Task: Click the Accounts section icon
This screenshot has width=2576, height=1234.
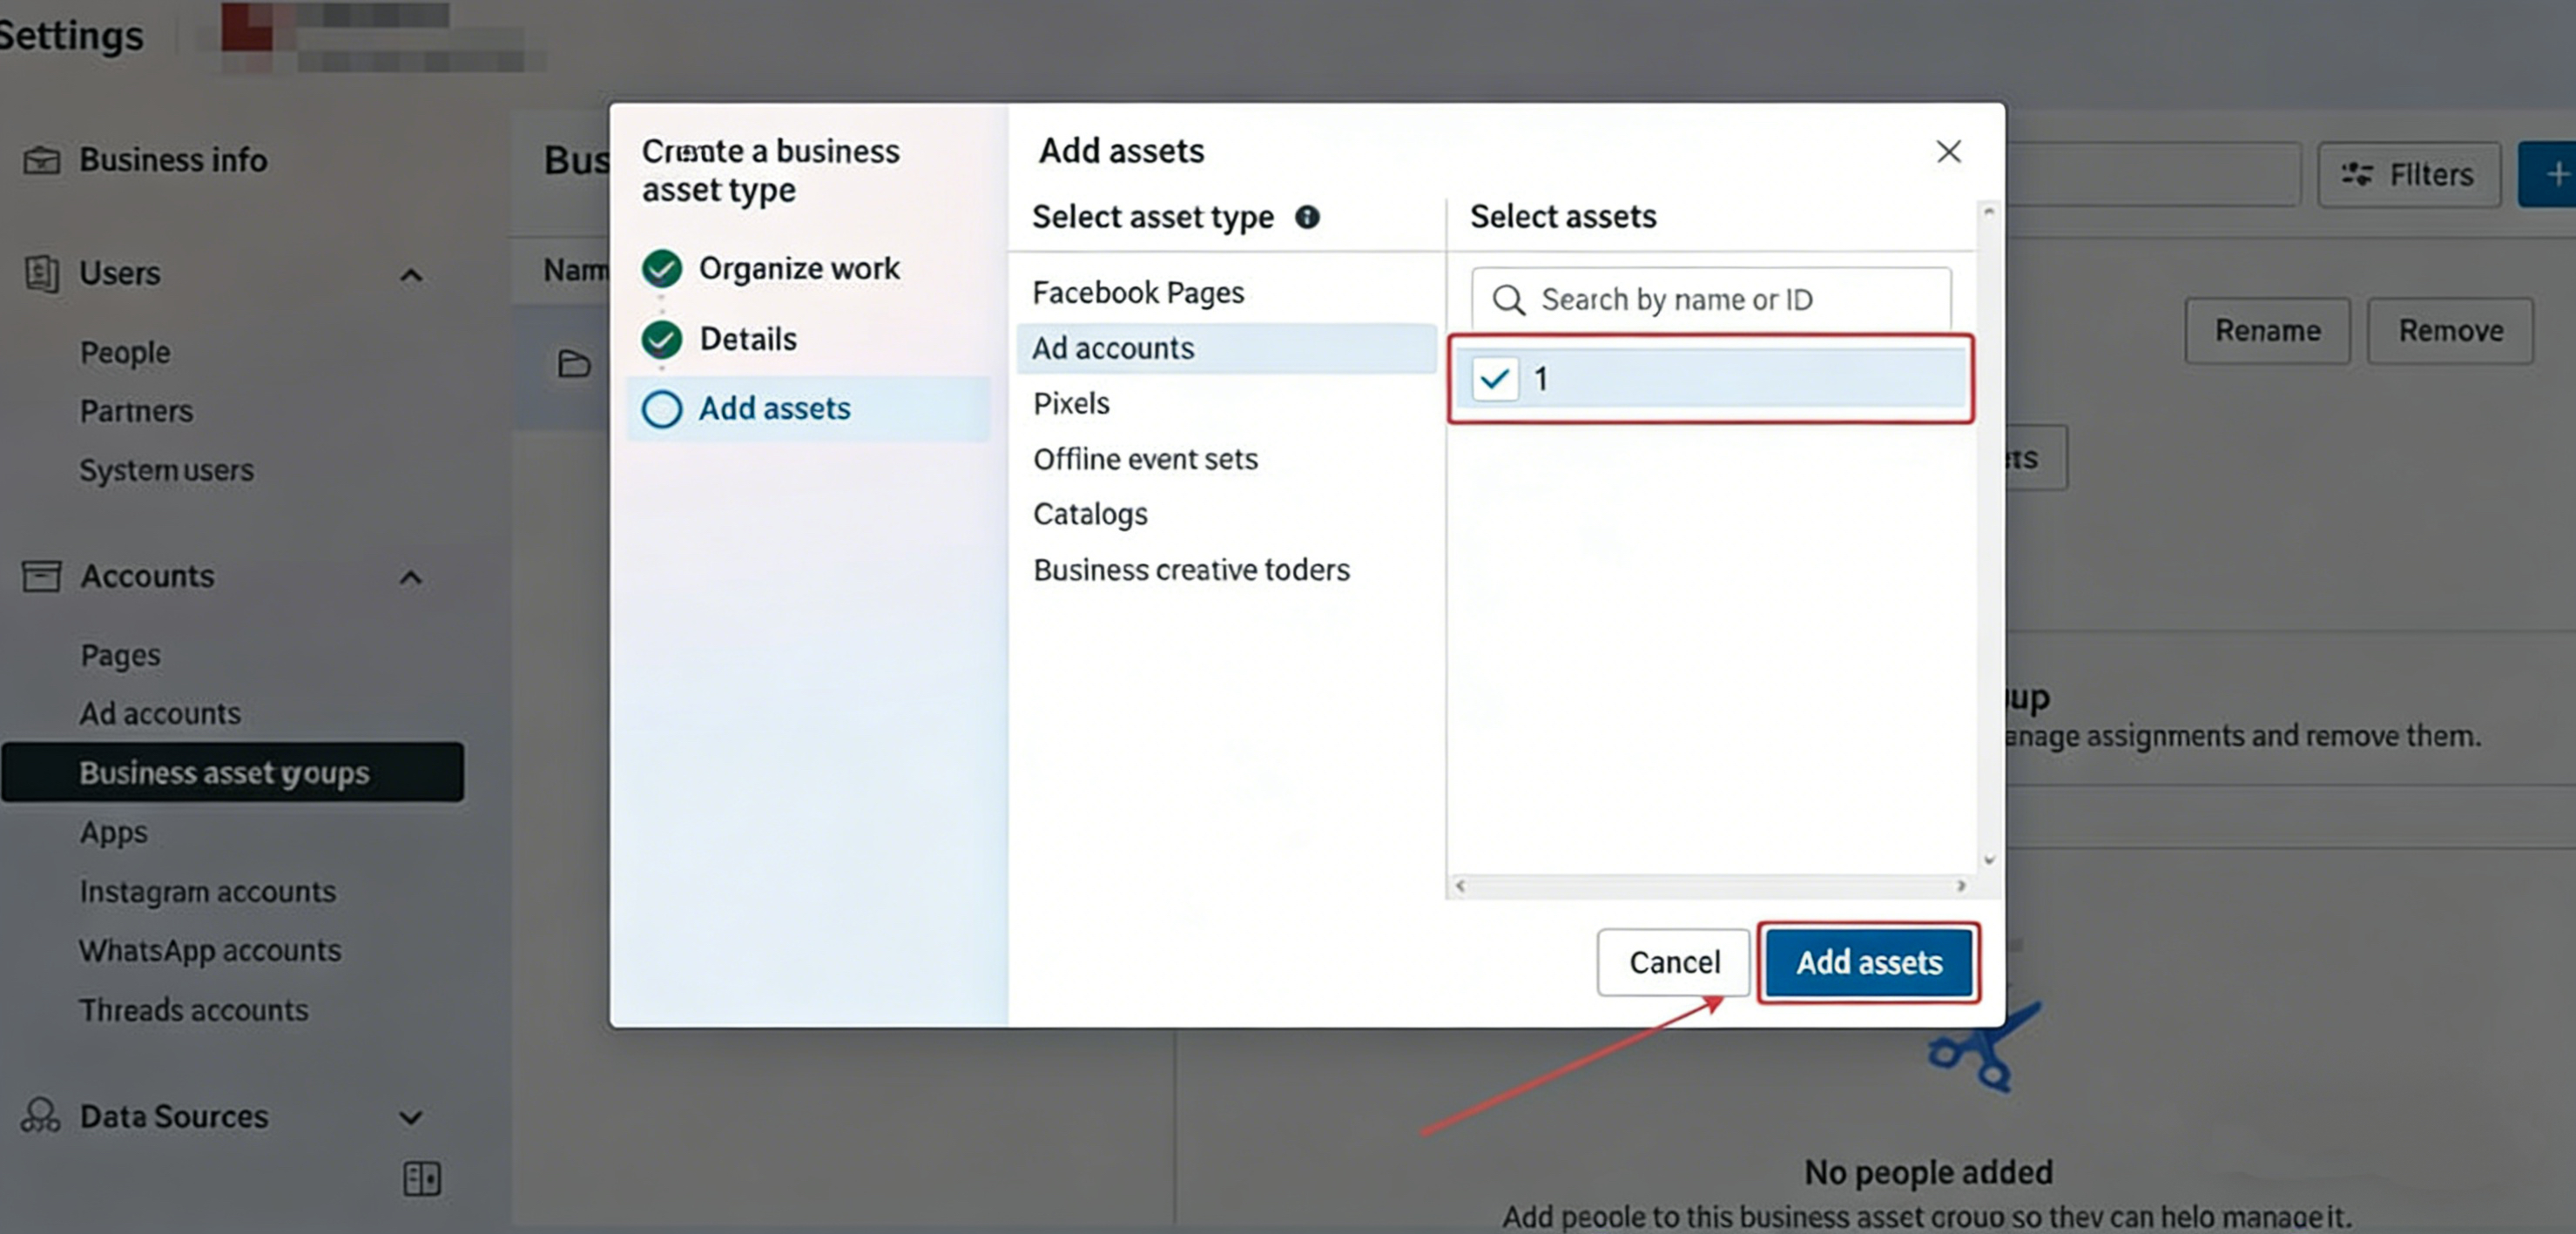Action: (41, 576)
